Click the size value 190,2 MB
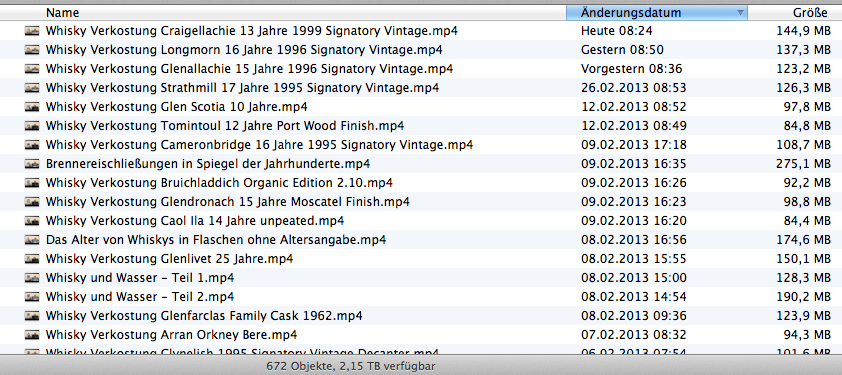 click(x=803, y=297)
